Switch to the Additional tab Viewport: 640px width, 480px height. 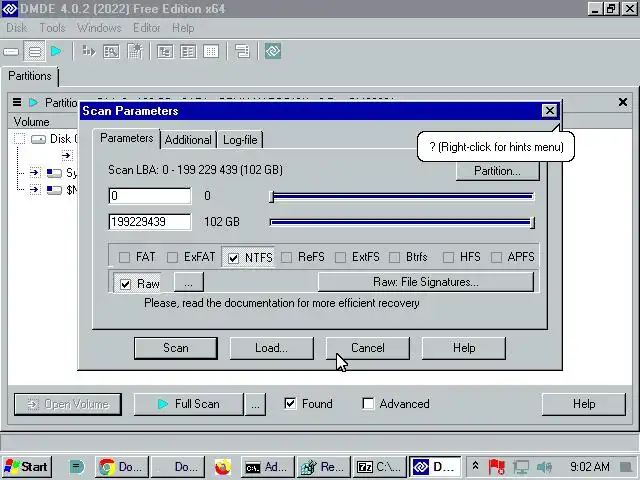pos(188,140)
